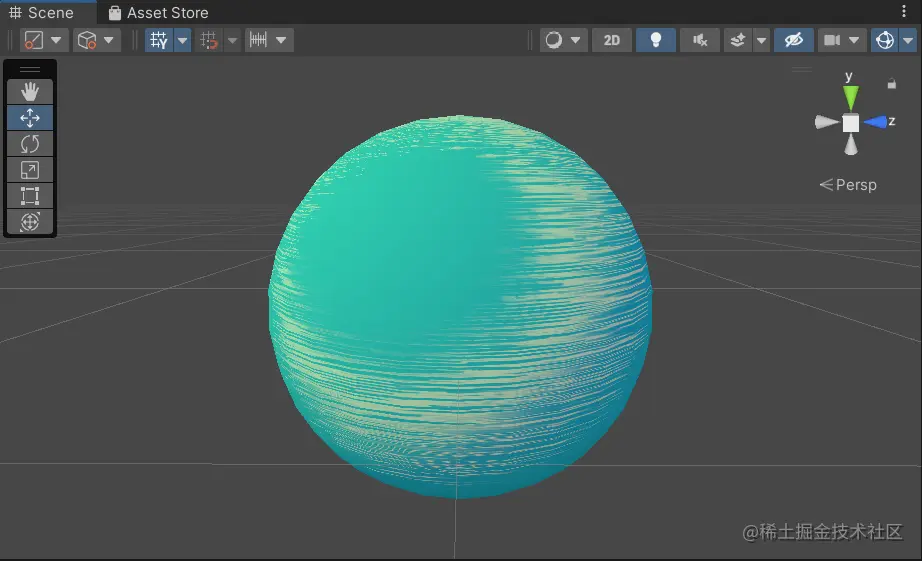Click the center cube of orientation gizmo
Screen dimensions: 922x561
(x=851, y=123)
